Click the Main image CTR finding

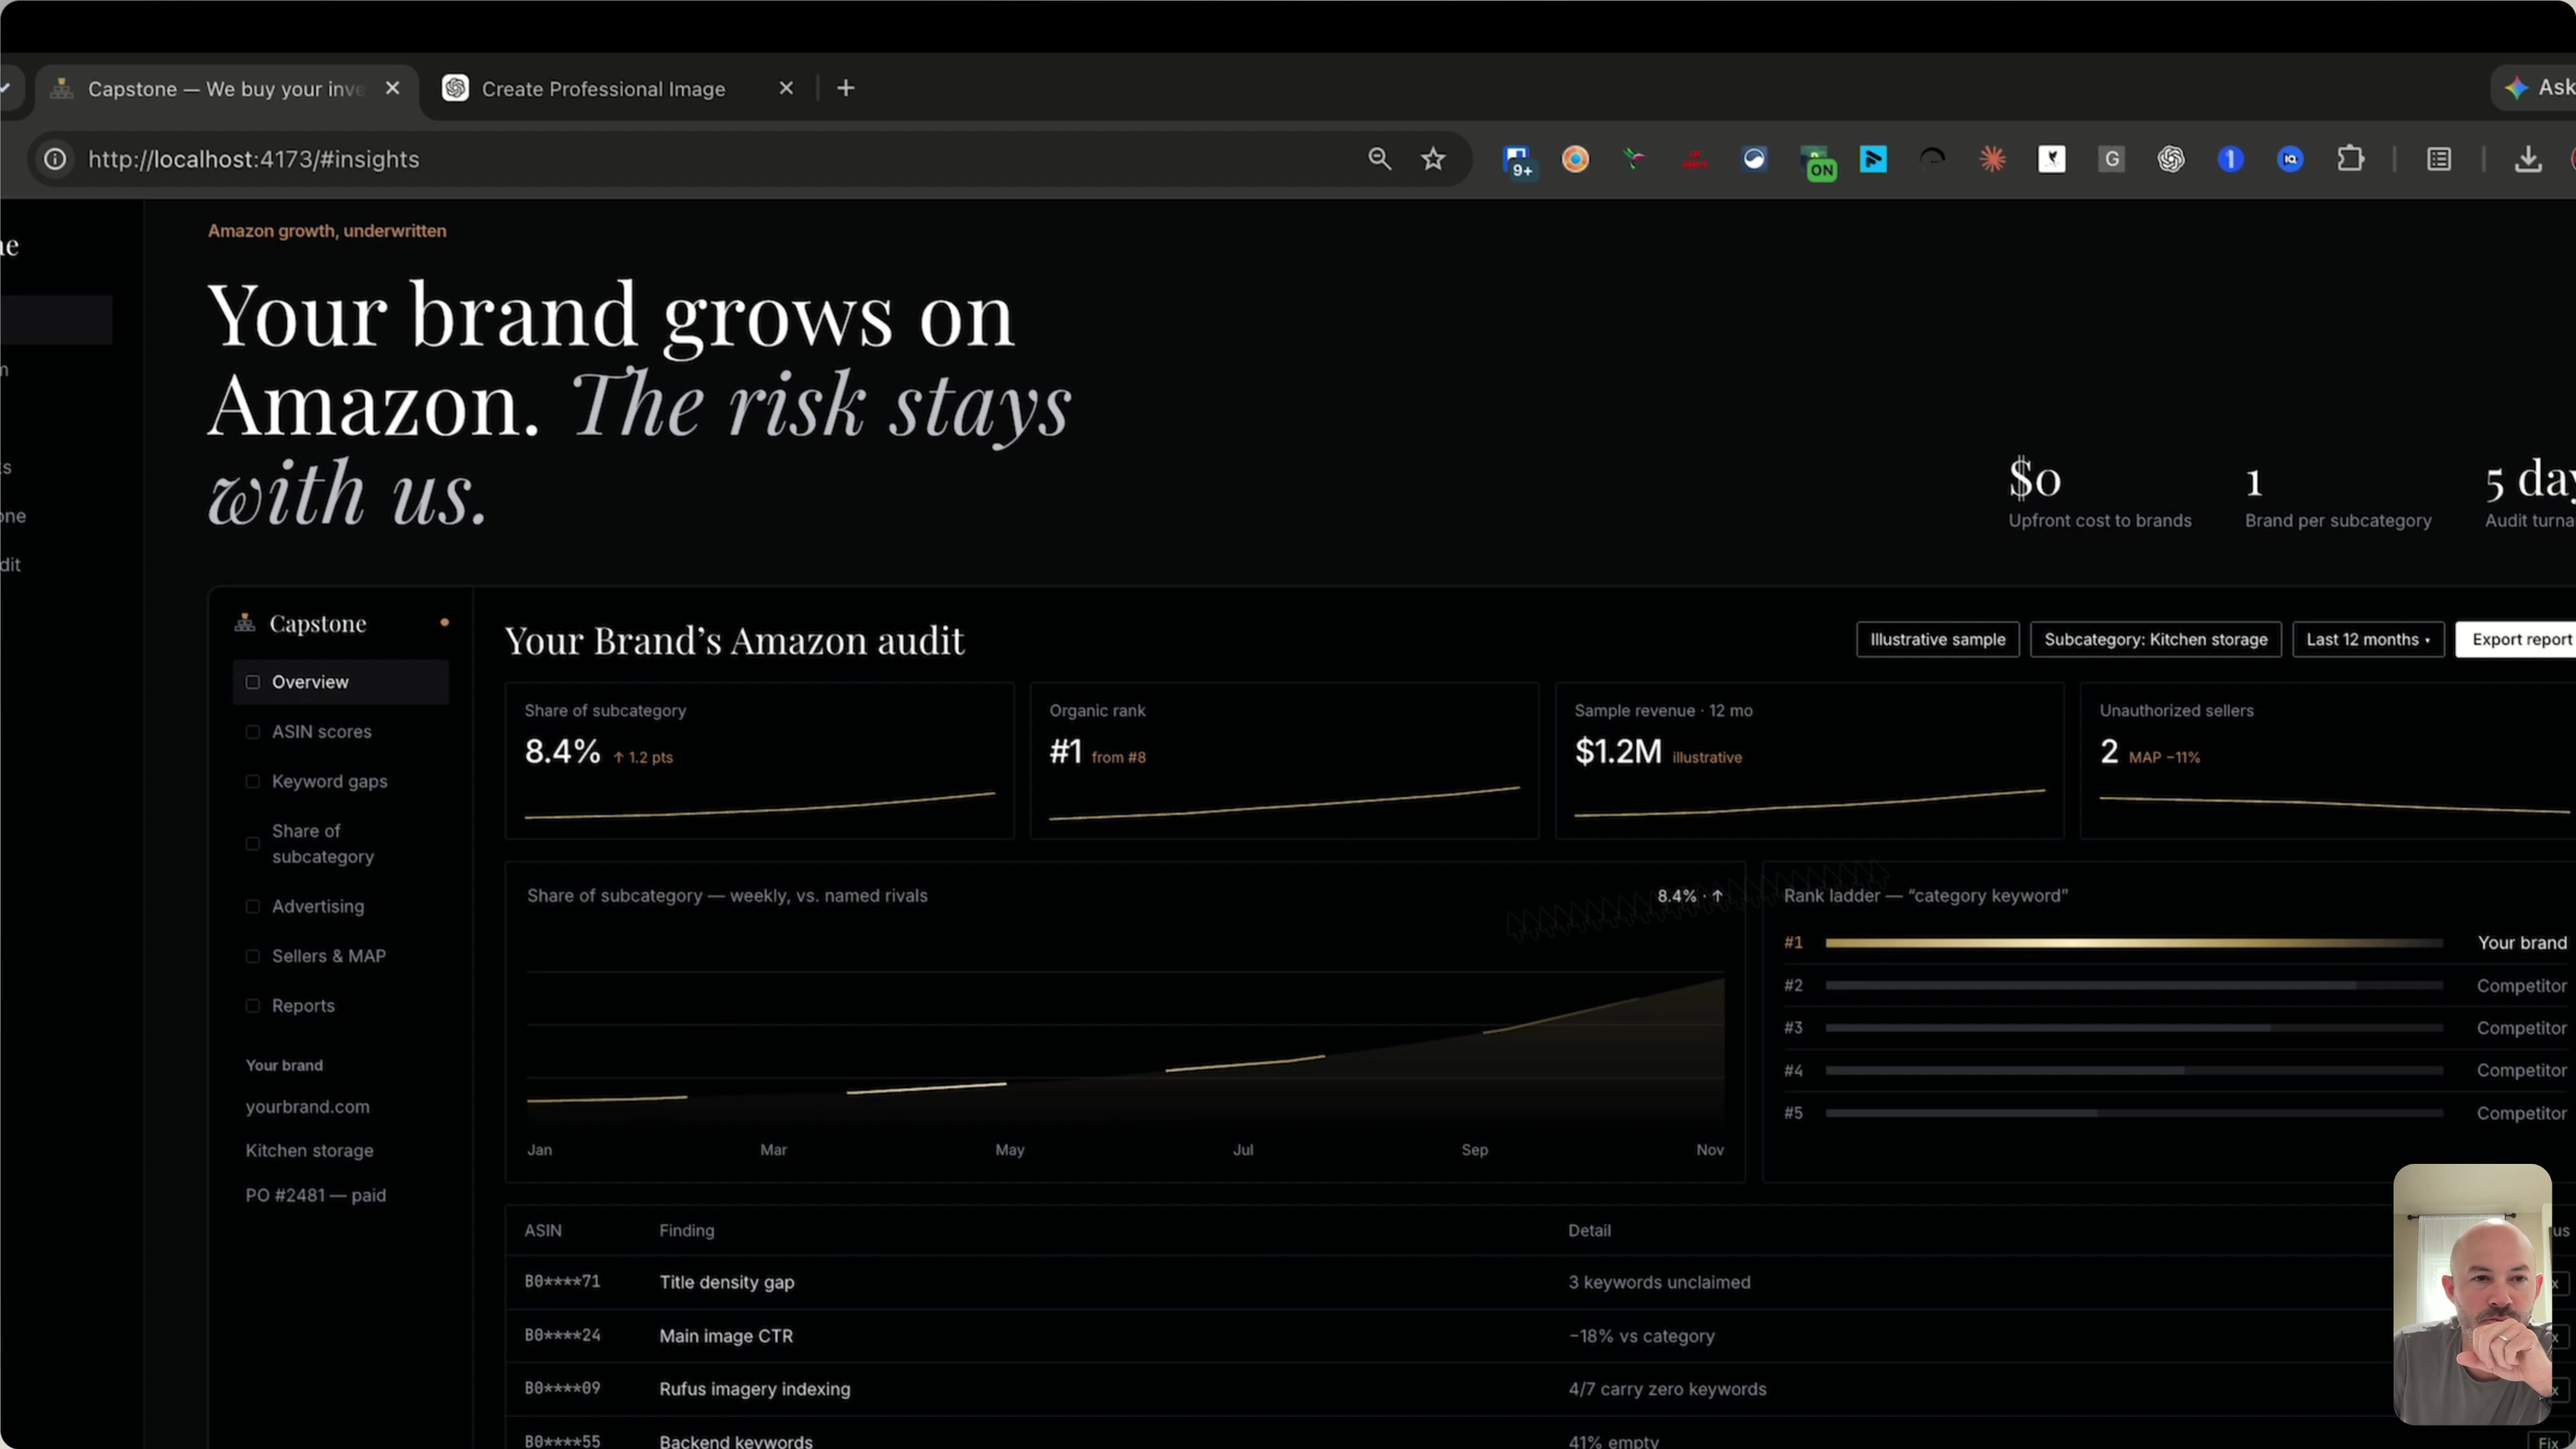tap(726, 1336)
